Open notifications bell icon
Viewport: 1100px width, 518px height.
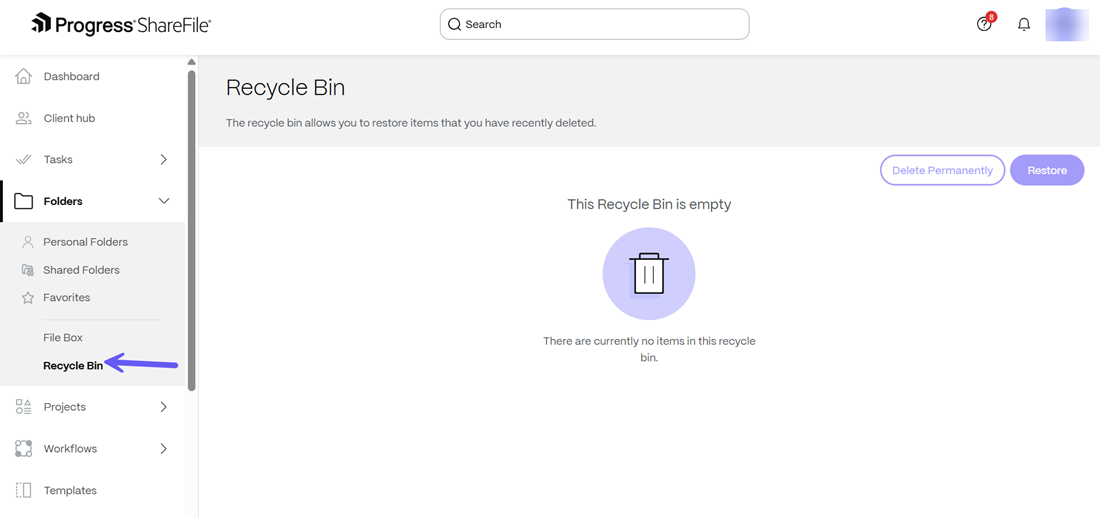[1024, 25]
